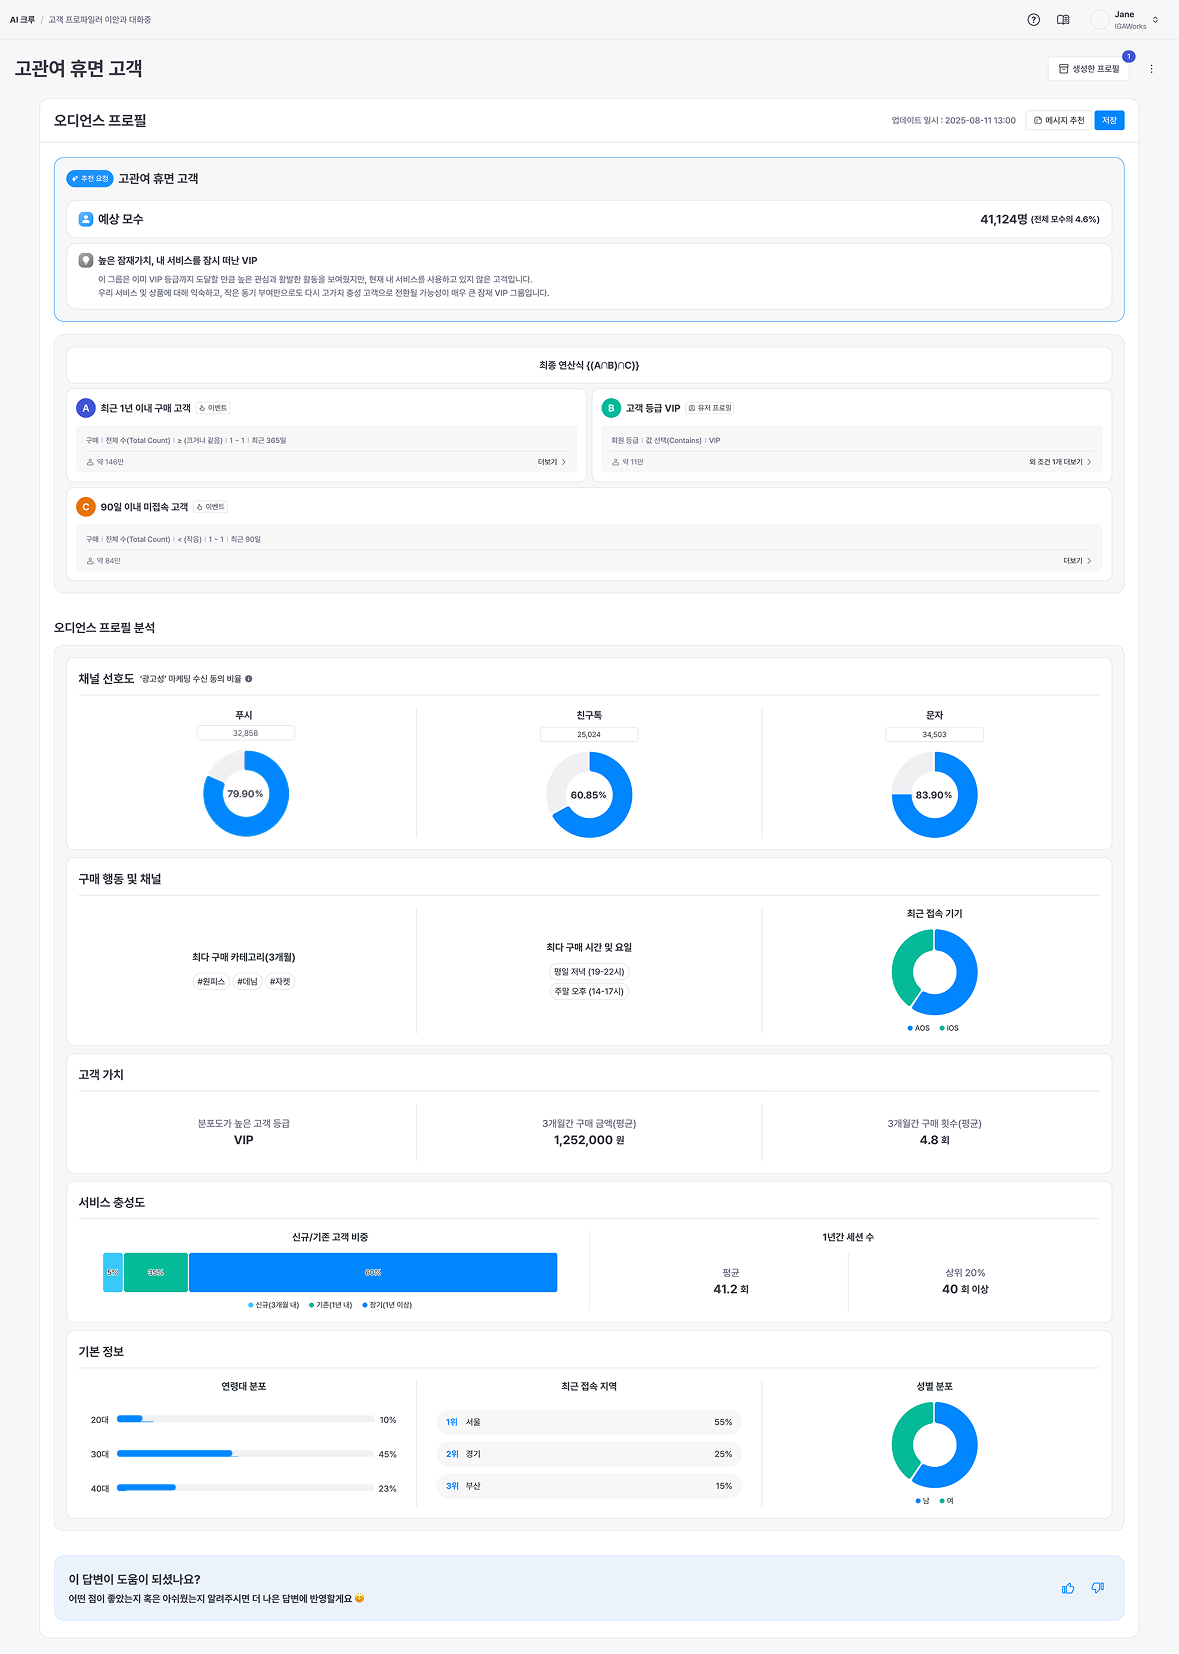1179x1654 pixels.
Task: Select the #원피스 category tag
Action: (x=211, y=982)
